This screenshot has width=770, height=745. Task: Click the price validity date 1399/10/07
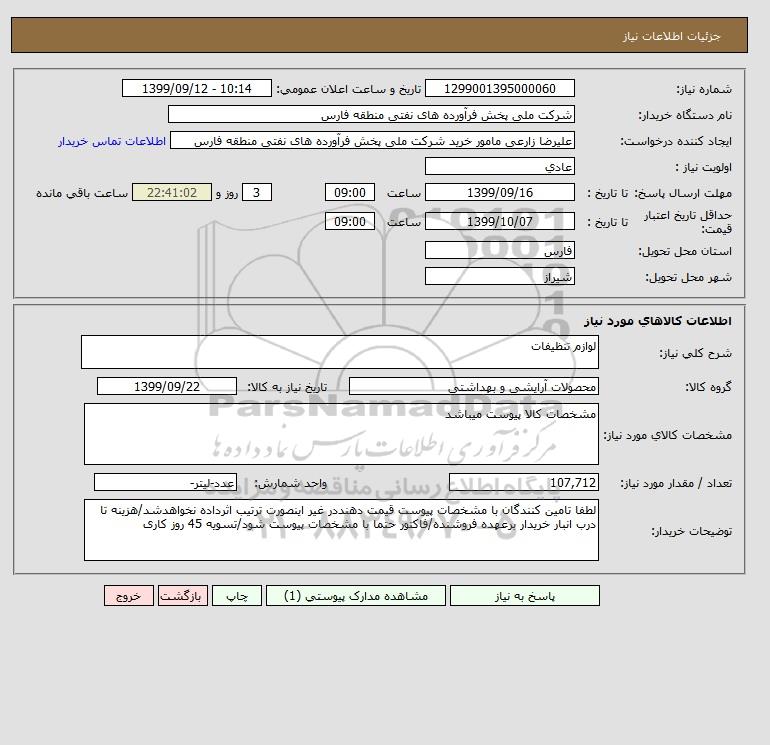[x=499, y=221]
